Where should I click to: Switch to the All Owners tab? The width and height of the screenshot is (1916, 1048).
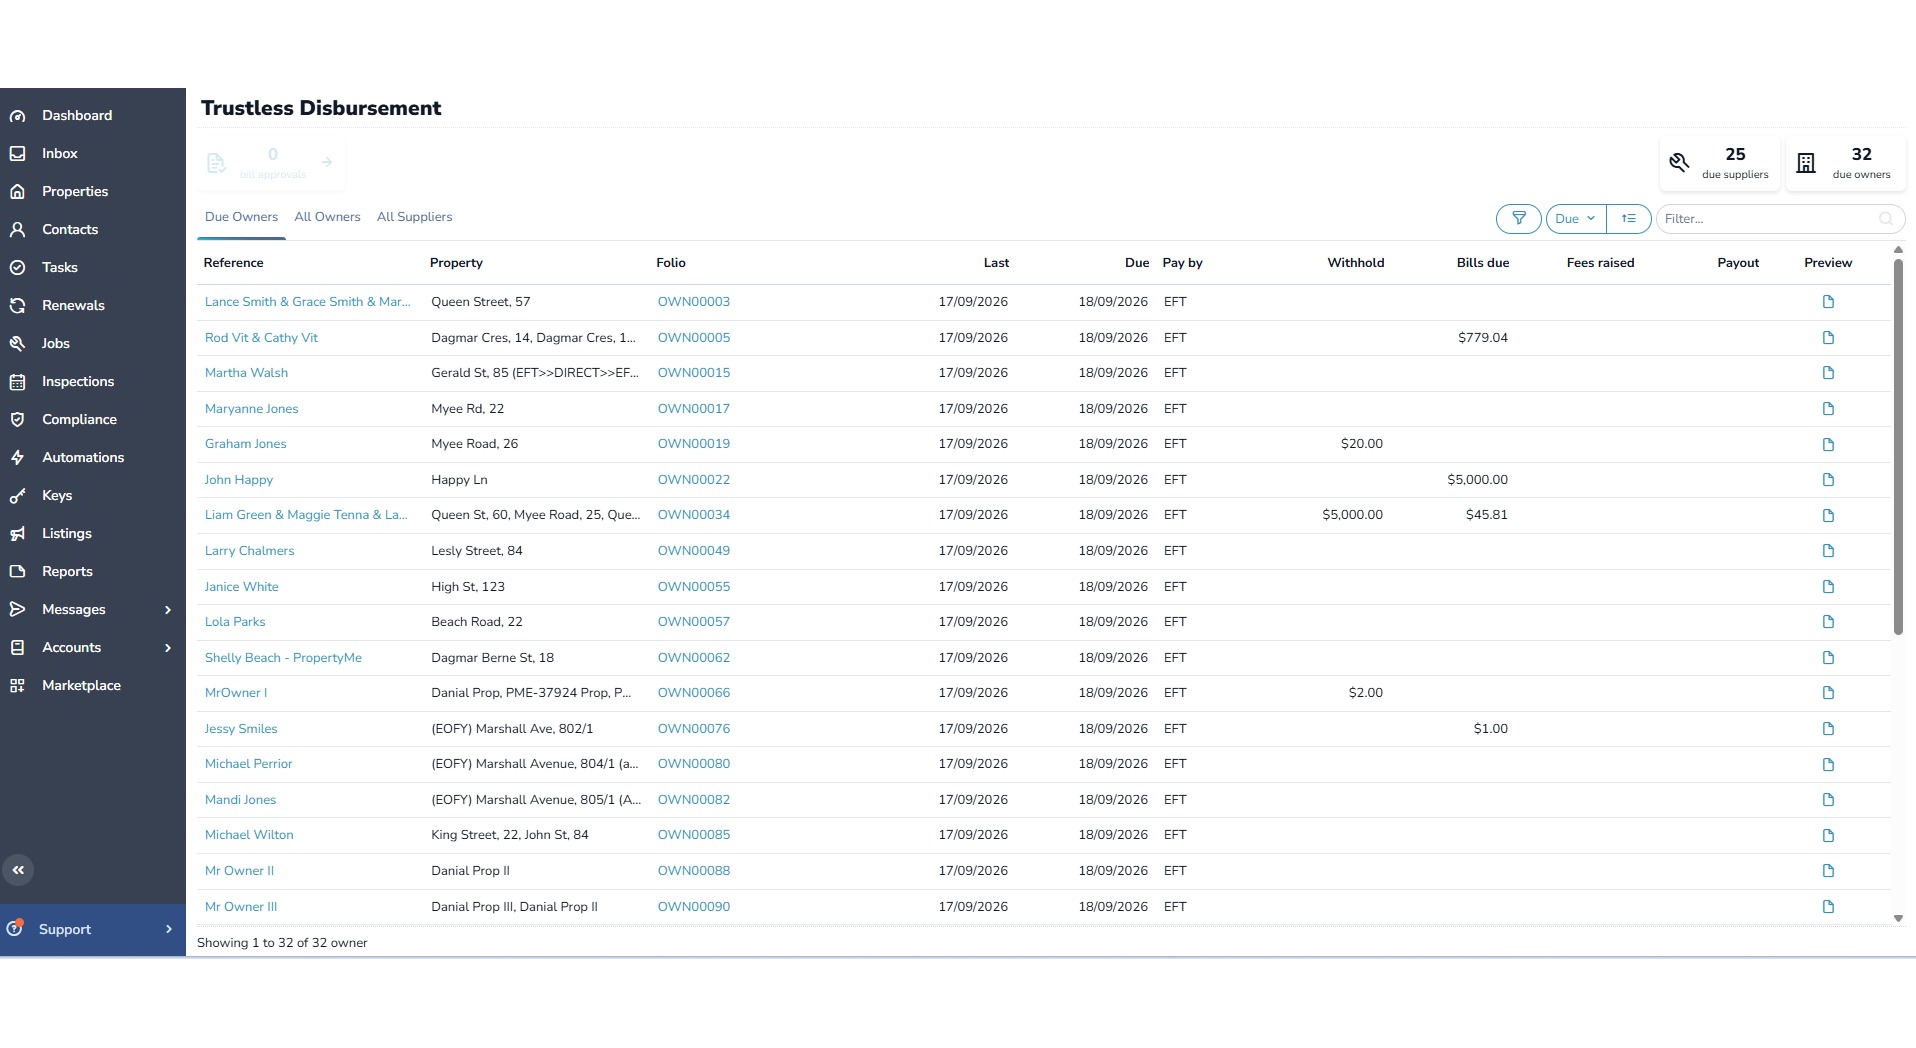(x=327, y=217)
